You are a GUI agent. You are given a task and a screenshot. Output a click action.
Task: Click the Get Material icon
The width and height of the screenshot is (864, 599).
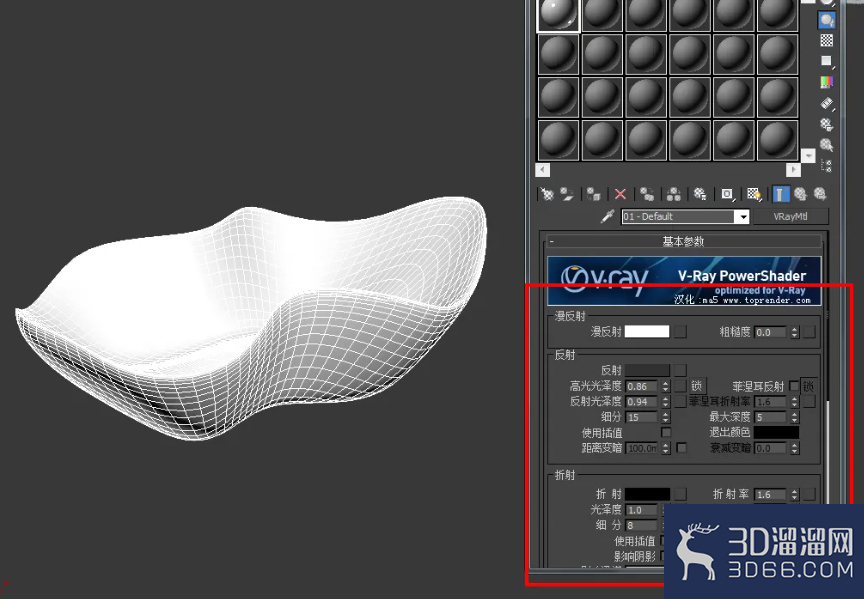tap(547, 194)
